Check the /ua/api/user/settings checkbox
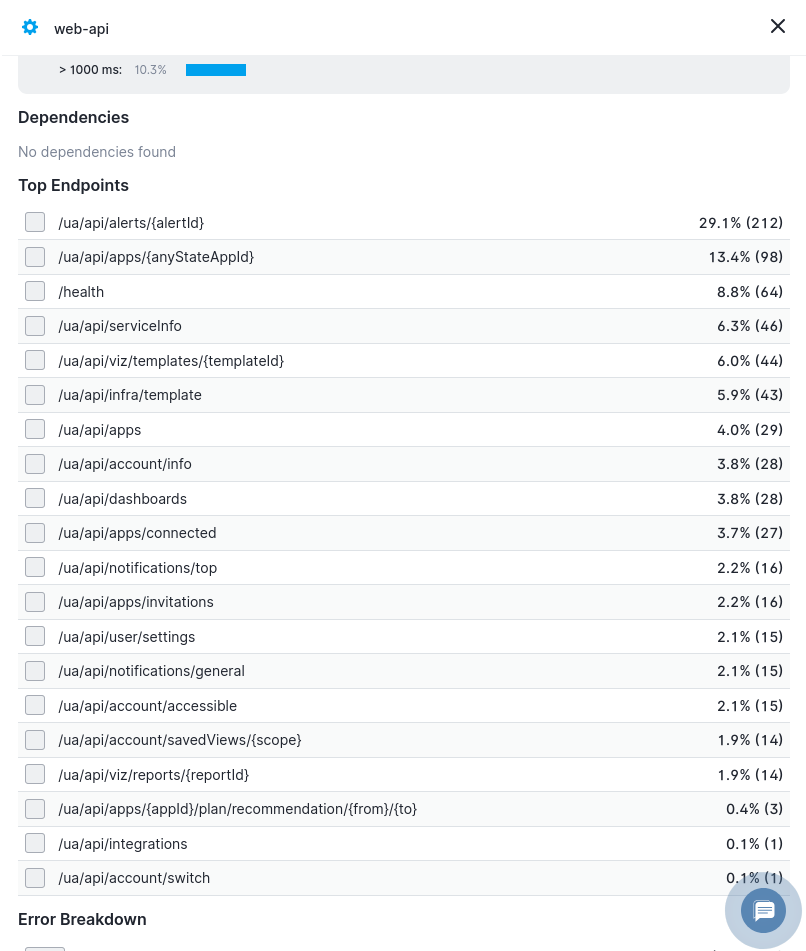Image resolution: width=806 pixels, height=951 pixels. pos(35,636)
